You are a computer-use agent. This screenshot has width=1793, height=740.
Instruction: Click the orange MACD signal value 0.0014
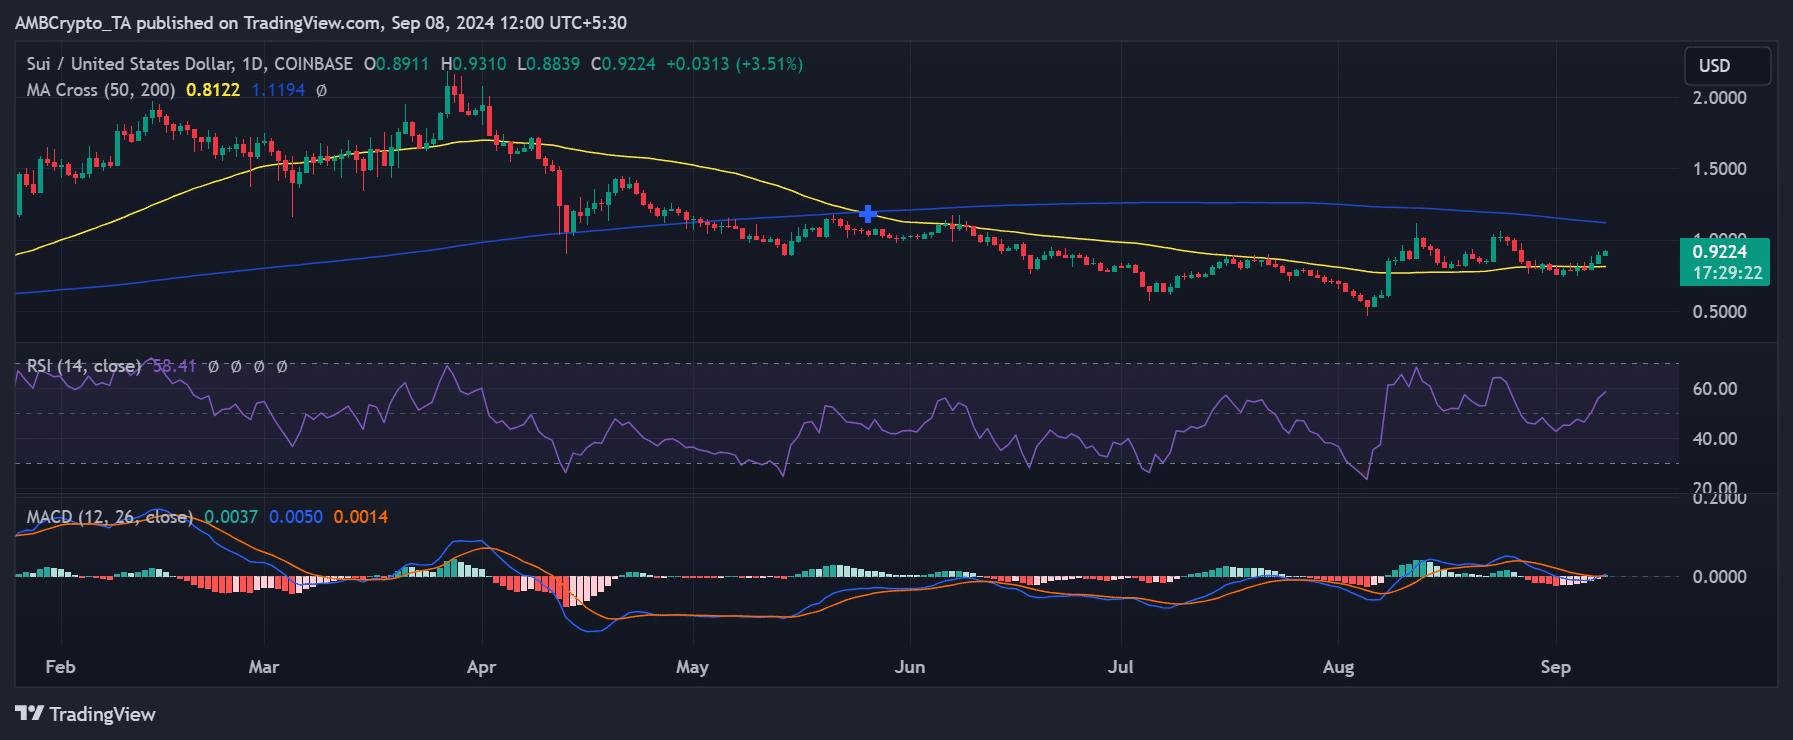click(x=360, y=517)
